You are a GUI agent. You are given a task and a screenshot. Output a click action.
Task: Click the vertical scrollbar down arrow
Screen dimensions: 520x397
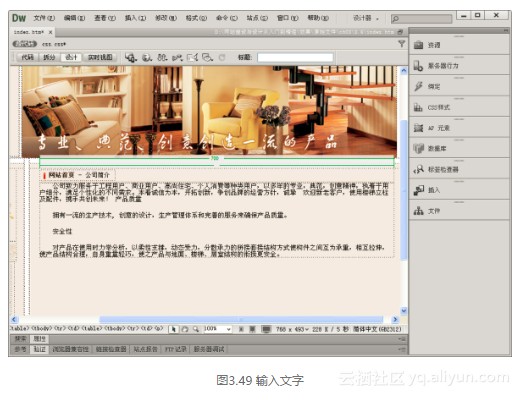coord(404,311)
